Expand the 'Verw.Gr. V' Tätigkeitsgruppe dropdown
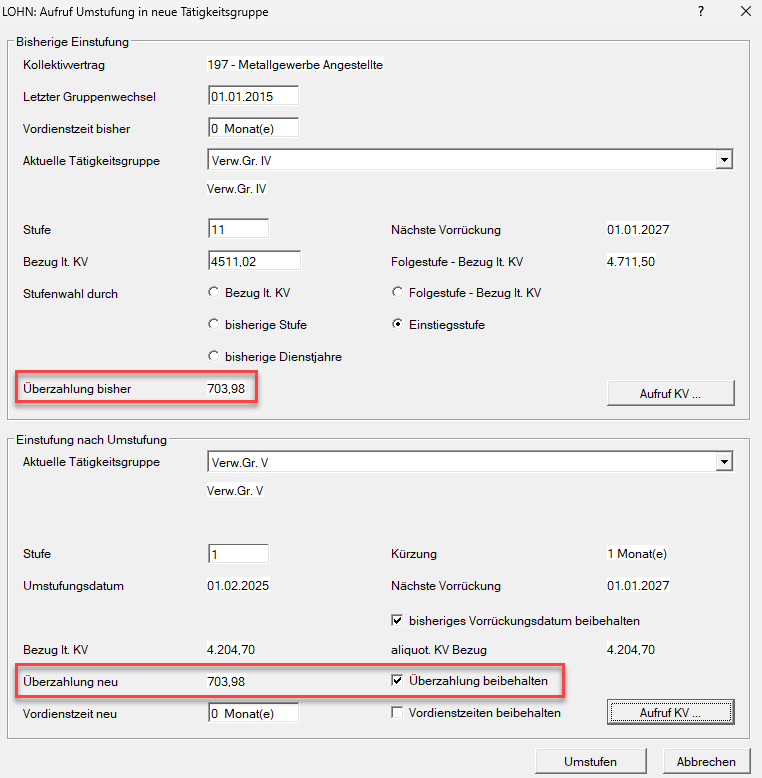Screen dimensions: 762x778 725,462
